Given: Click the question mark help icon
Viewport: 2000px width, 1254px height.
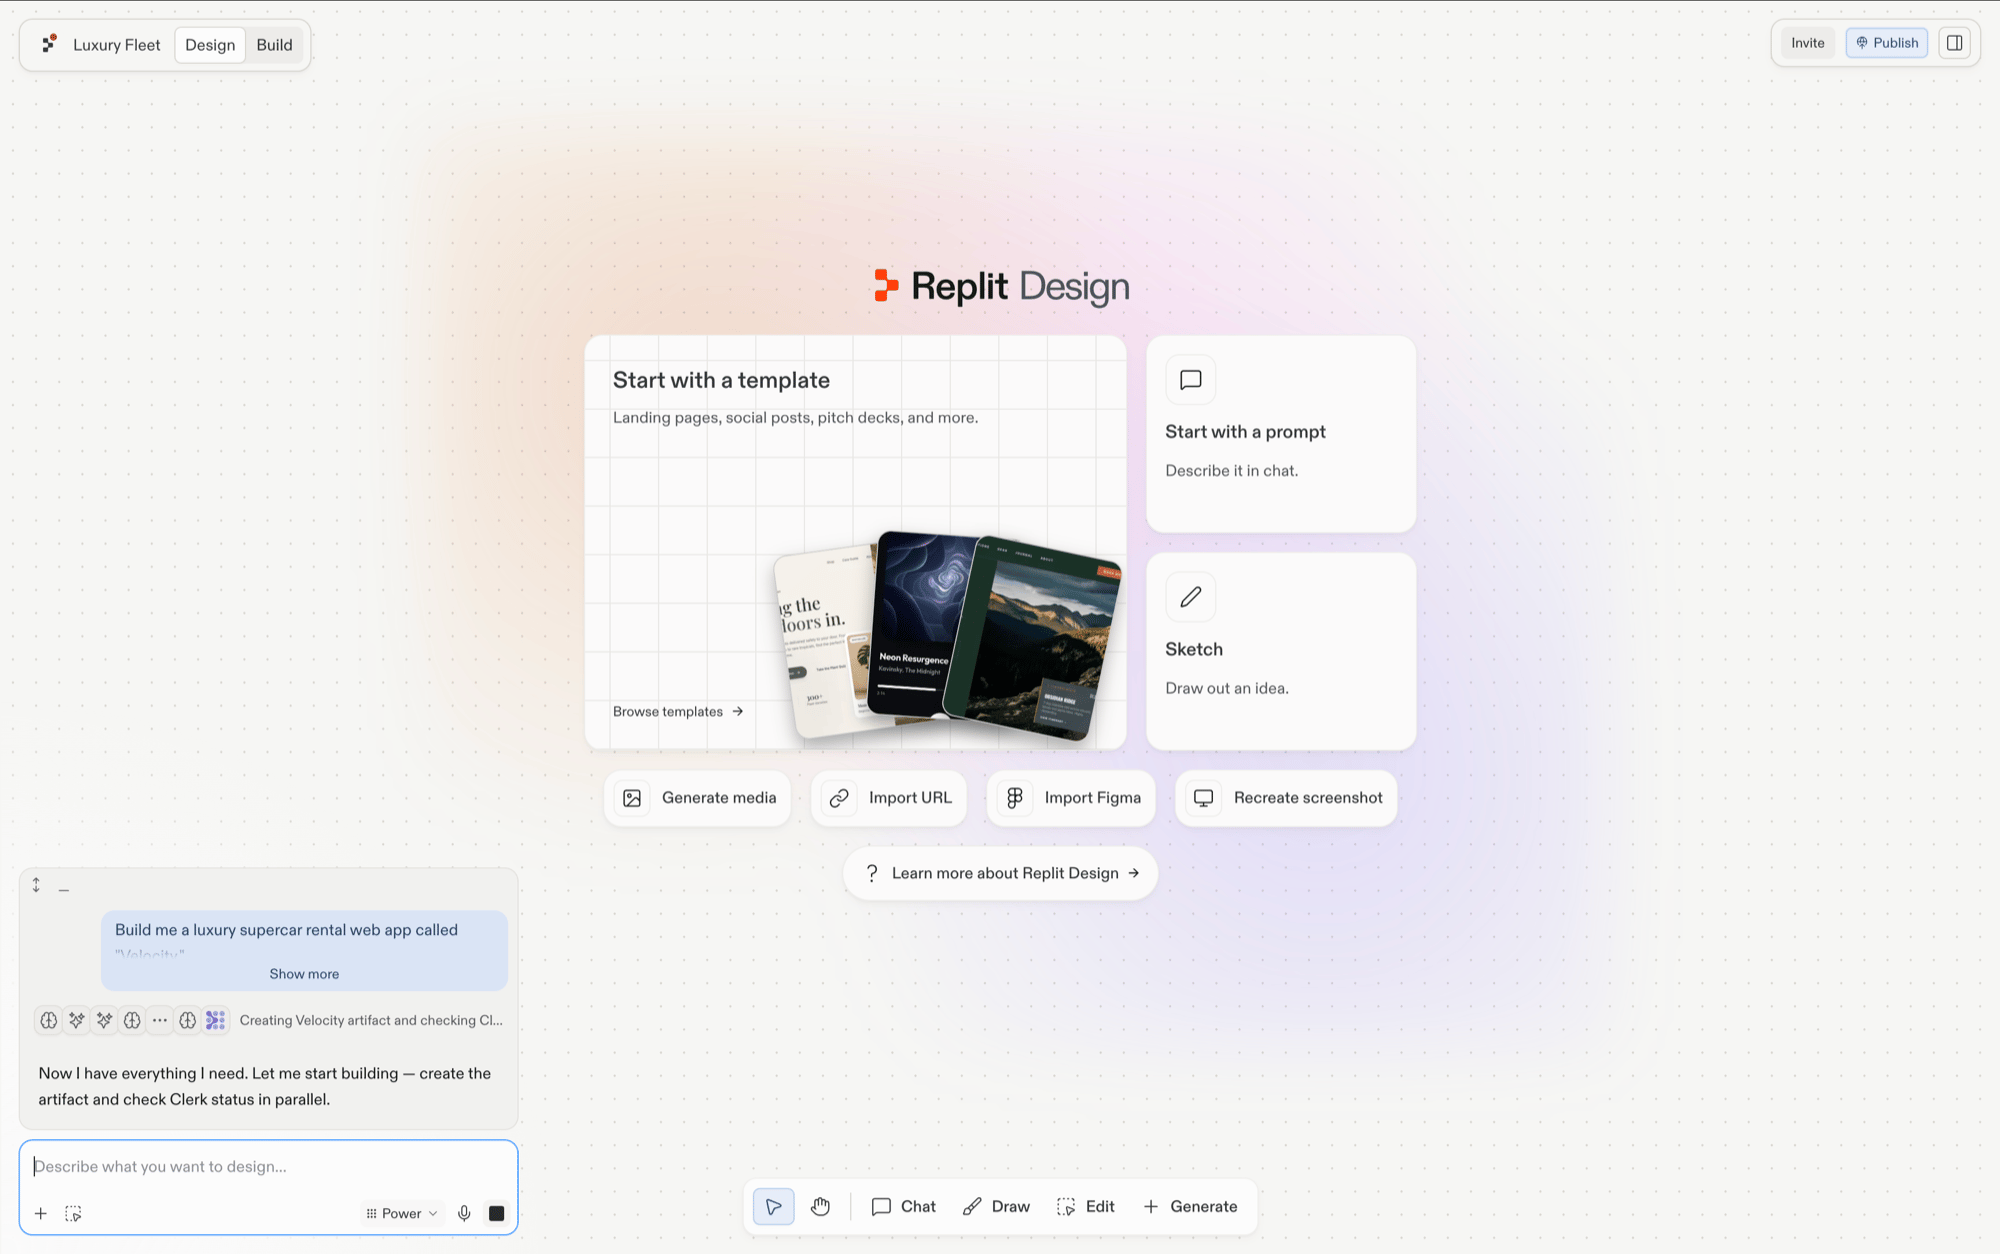Looking at the screenshot, I should (872, 873).
